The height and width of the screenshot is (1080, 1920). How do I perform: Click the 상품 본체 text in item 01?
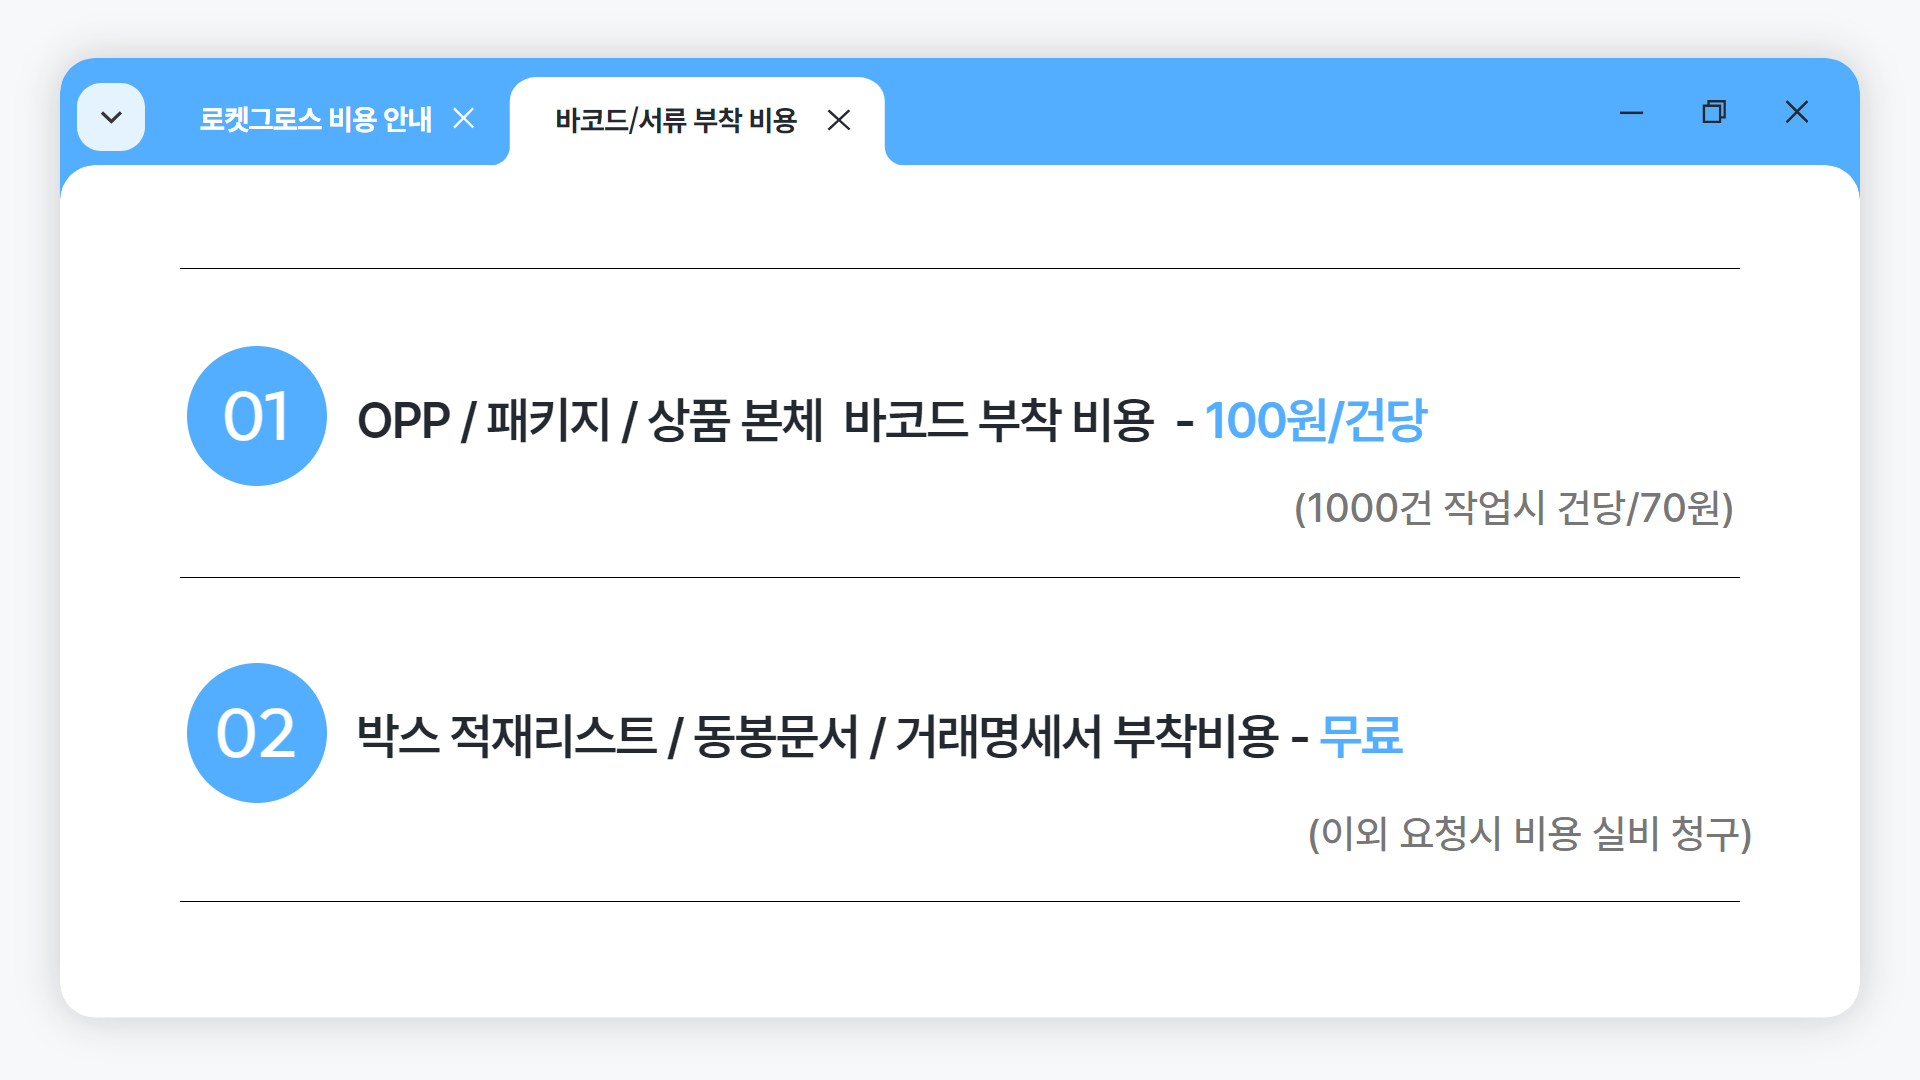tap(735, 420)
